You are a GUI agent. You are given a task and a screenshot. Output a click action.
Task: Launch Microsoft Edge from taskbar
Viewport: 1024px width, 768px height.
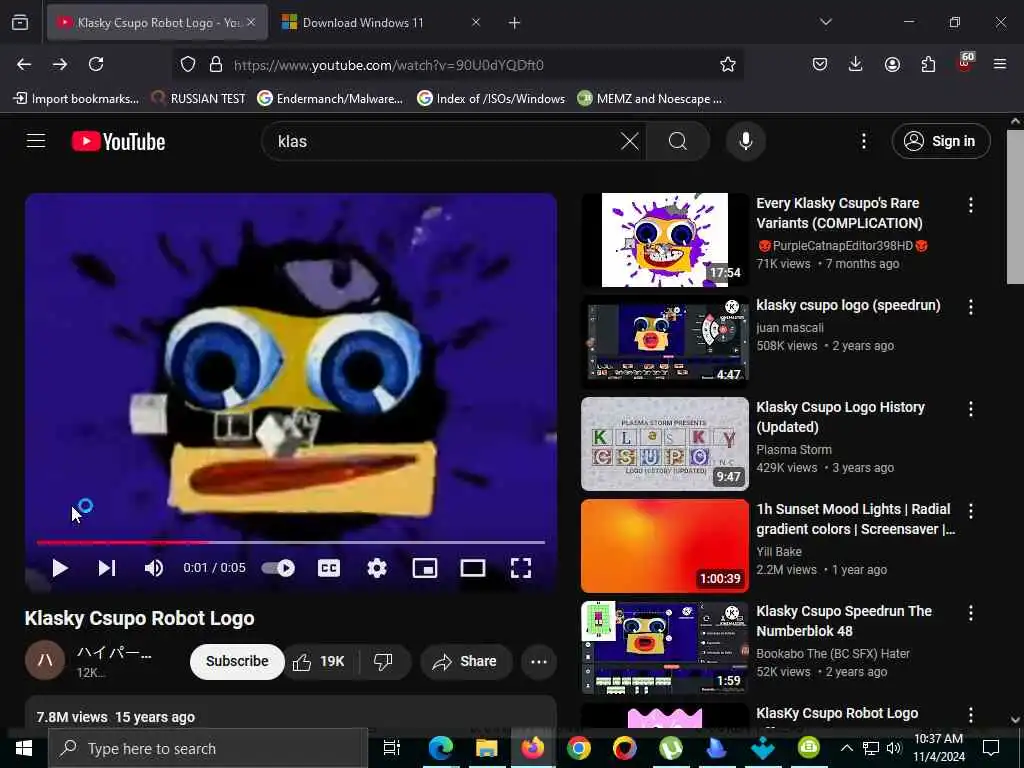(x=441, y=748)
